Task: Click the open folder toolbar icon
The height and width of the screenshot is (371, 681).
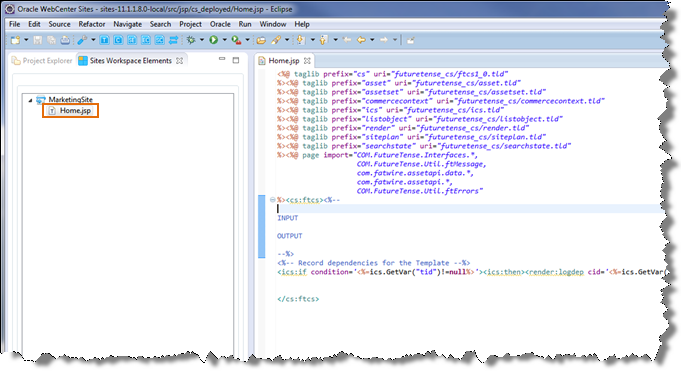Action: [261, 40]
